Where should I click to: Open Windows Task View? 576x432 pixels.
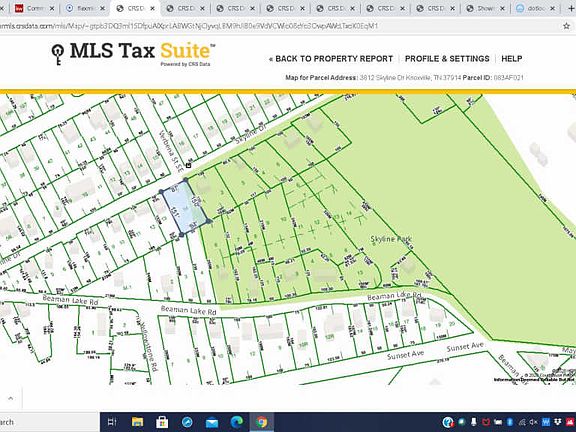pos(112,422)
